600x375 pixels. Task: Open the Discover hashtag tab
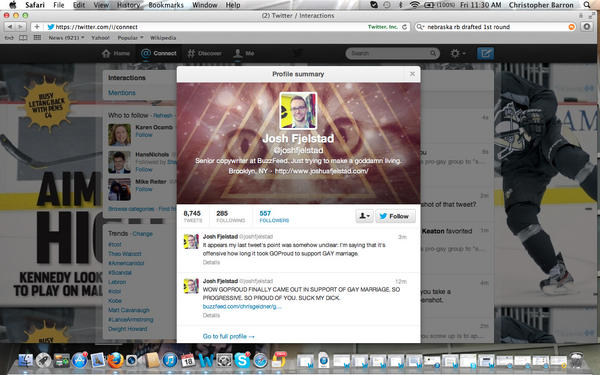(x=204, y=53)
